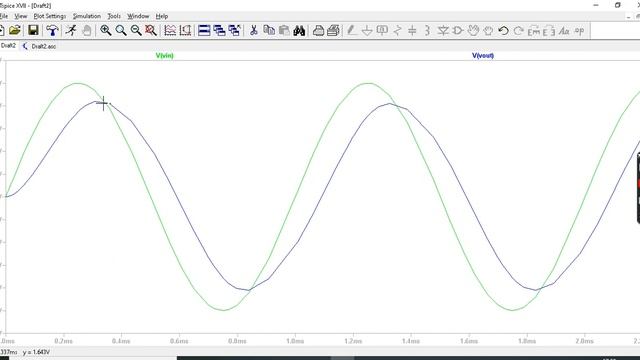Open the Control Panel hammer icon
This screenshot has height=360, width=640.
tap(52, 30)
